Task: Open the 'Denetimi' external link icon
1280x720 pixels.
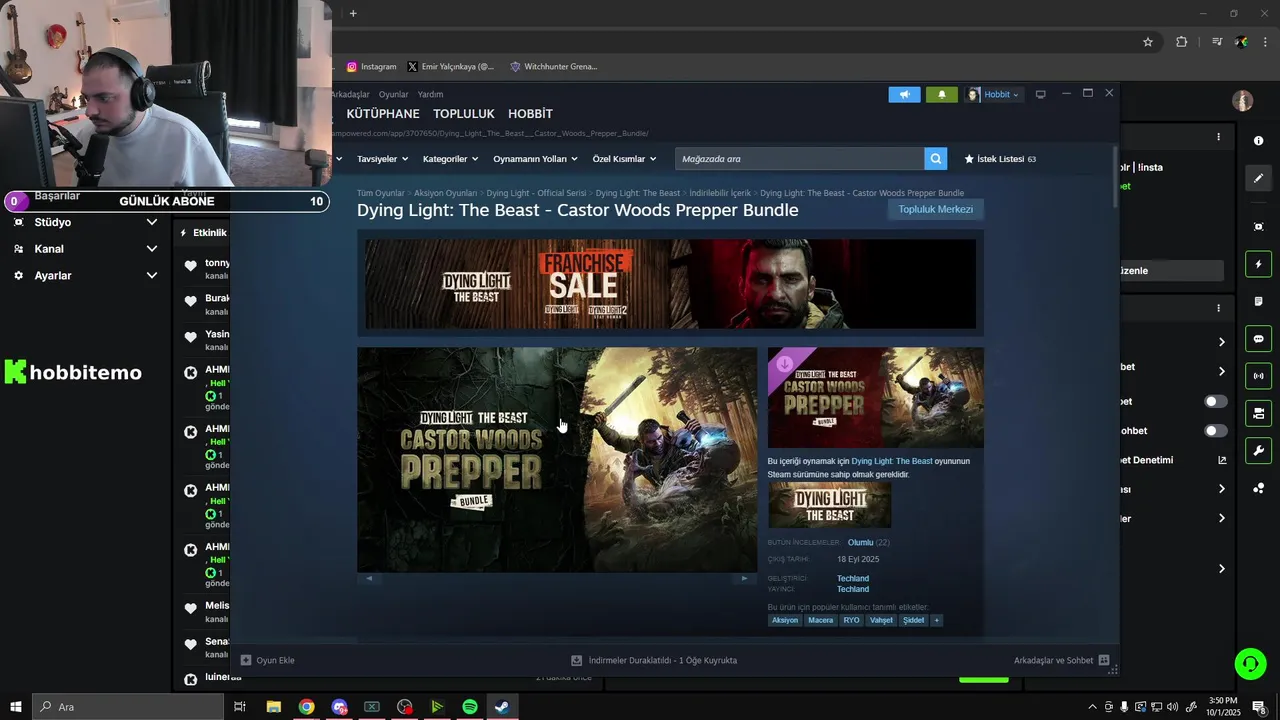Action: (1221, 460)
